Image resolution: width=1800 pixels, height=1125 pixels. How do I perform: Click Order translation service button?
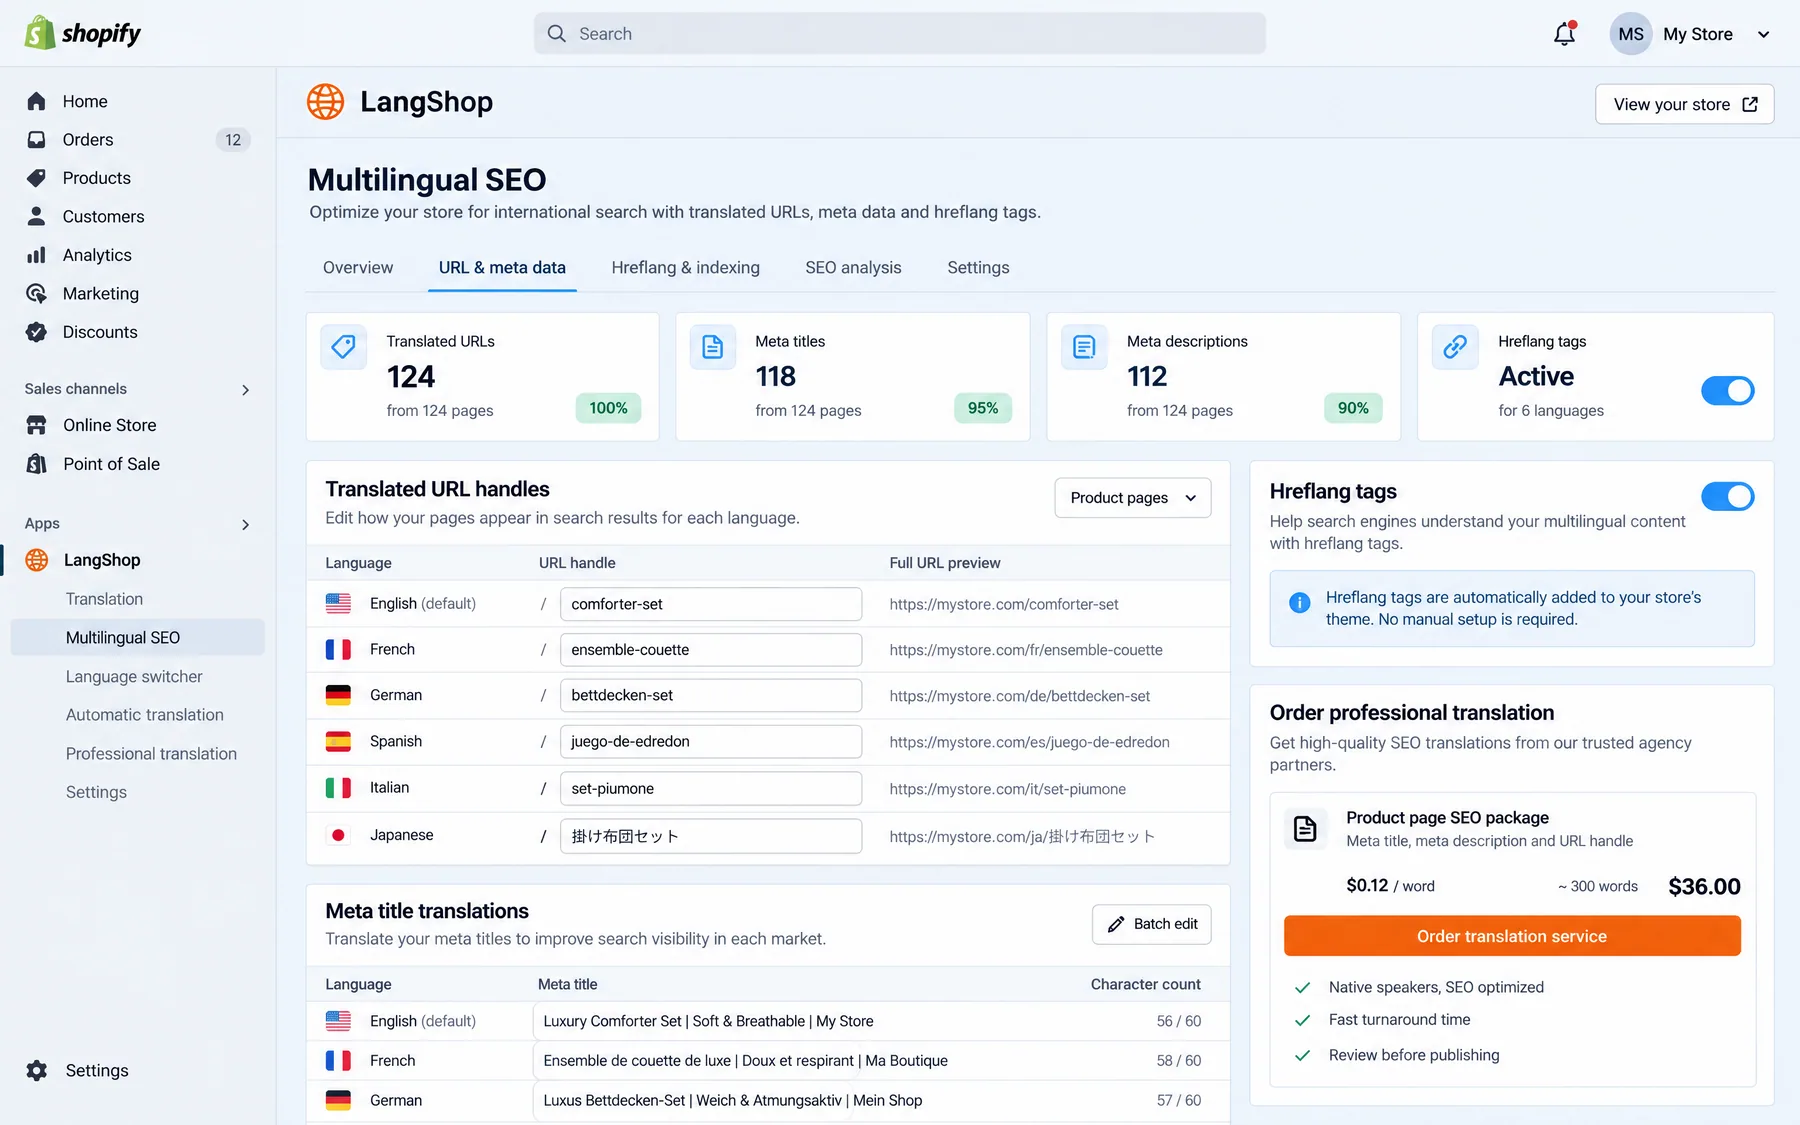(x=1511, y=936)
